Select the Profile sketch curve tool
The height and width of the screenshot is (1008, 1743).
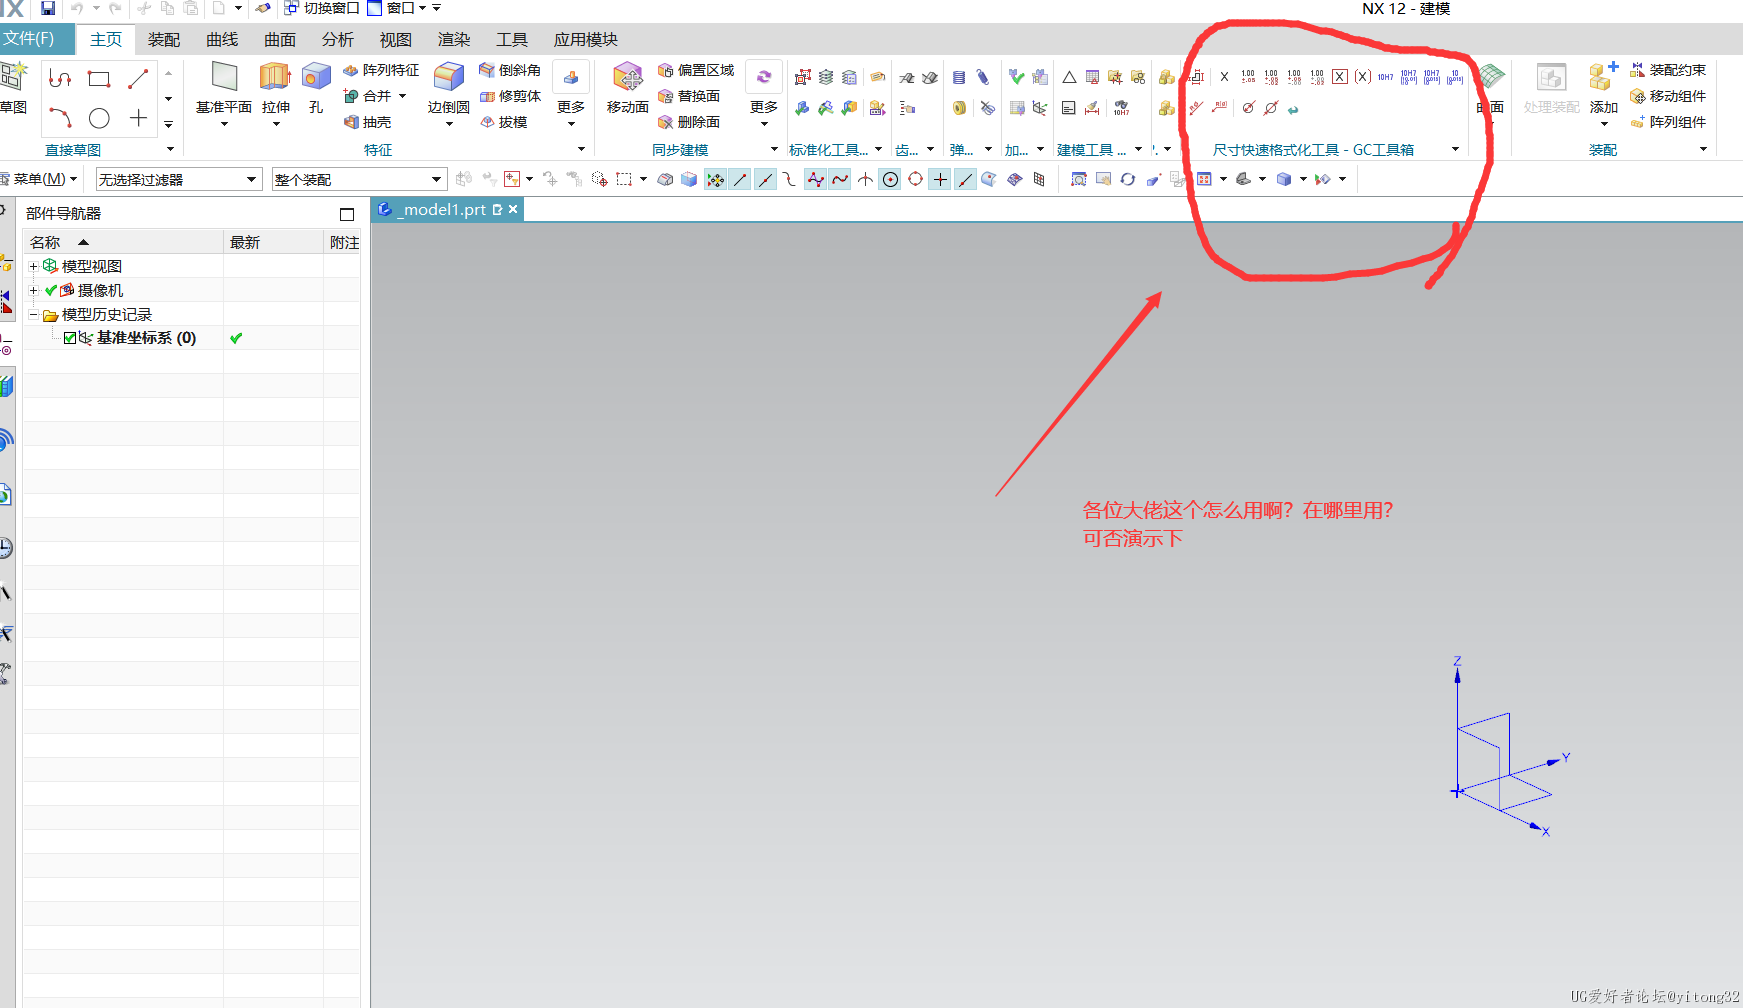coord(60,79)
